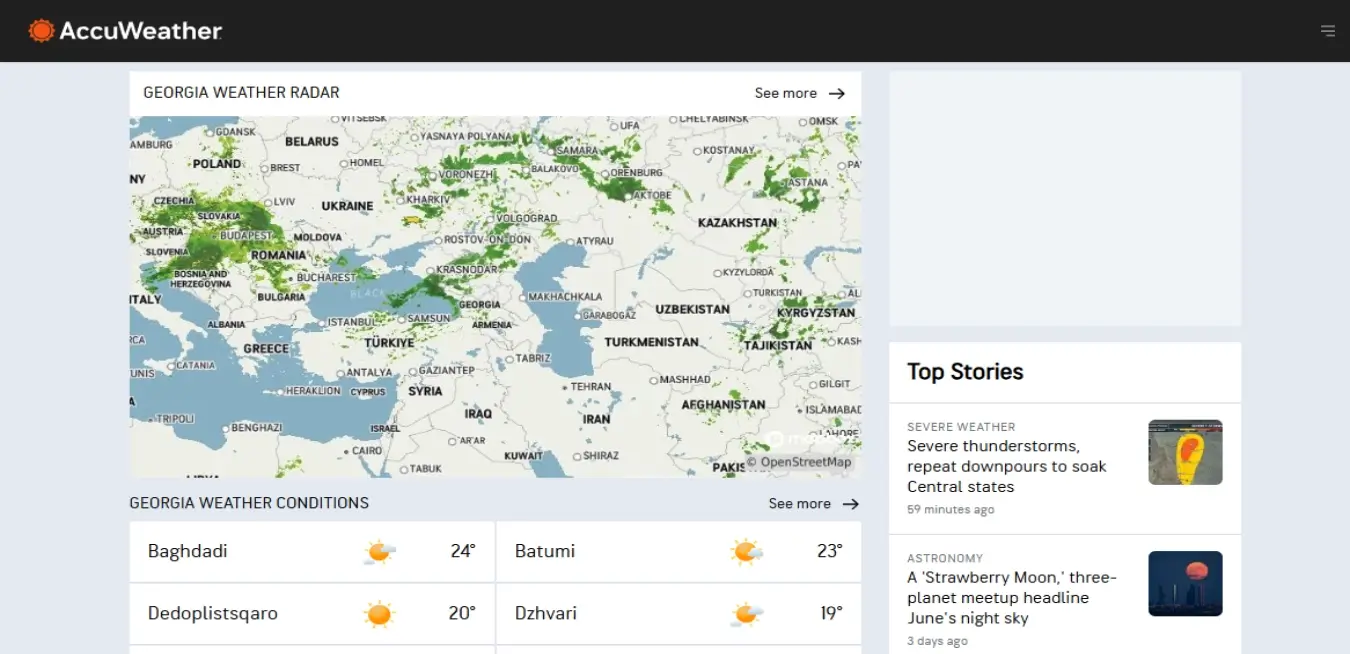The image size is (1350, 654).
Task: Open the severe weather map thumbnail
Action: [x=1185, y=452]
